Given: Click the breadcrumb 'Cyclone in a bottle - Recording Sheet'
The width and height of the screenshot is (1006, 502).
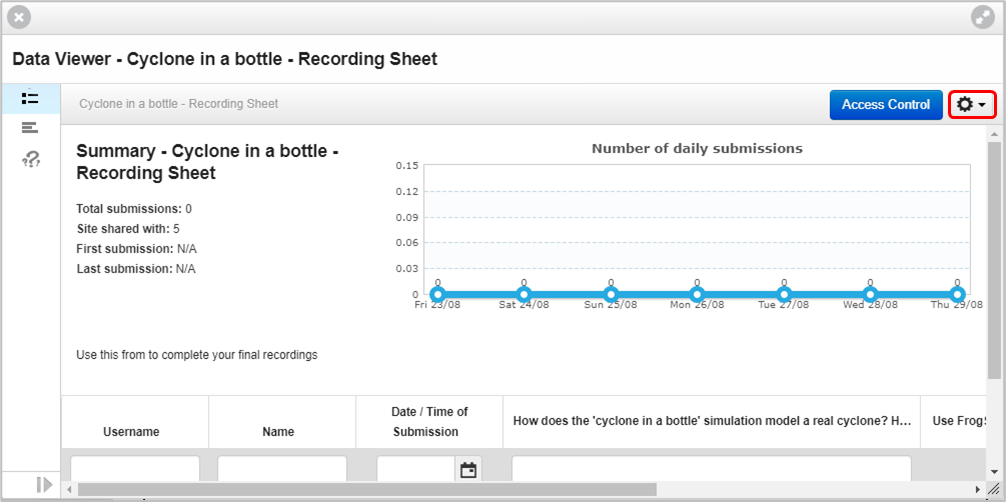Looking at the screenshot, I should (x=179, y=103).
